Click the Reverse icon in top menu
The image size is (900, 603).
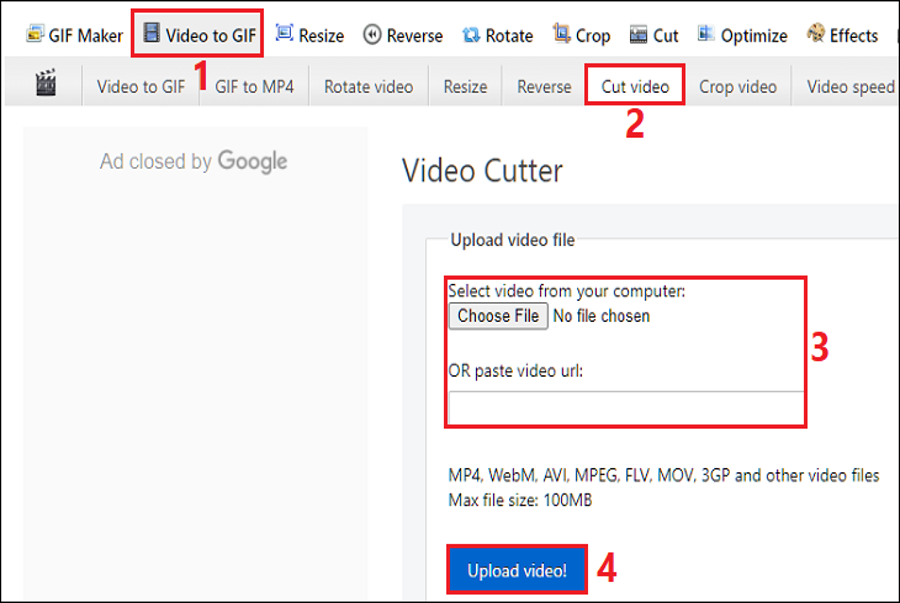pyautogui.click(x=372, y=35)
